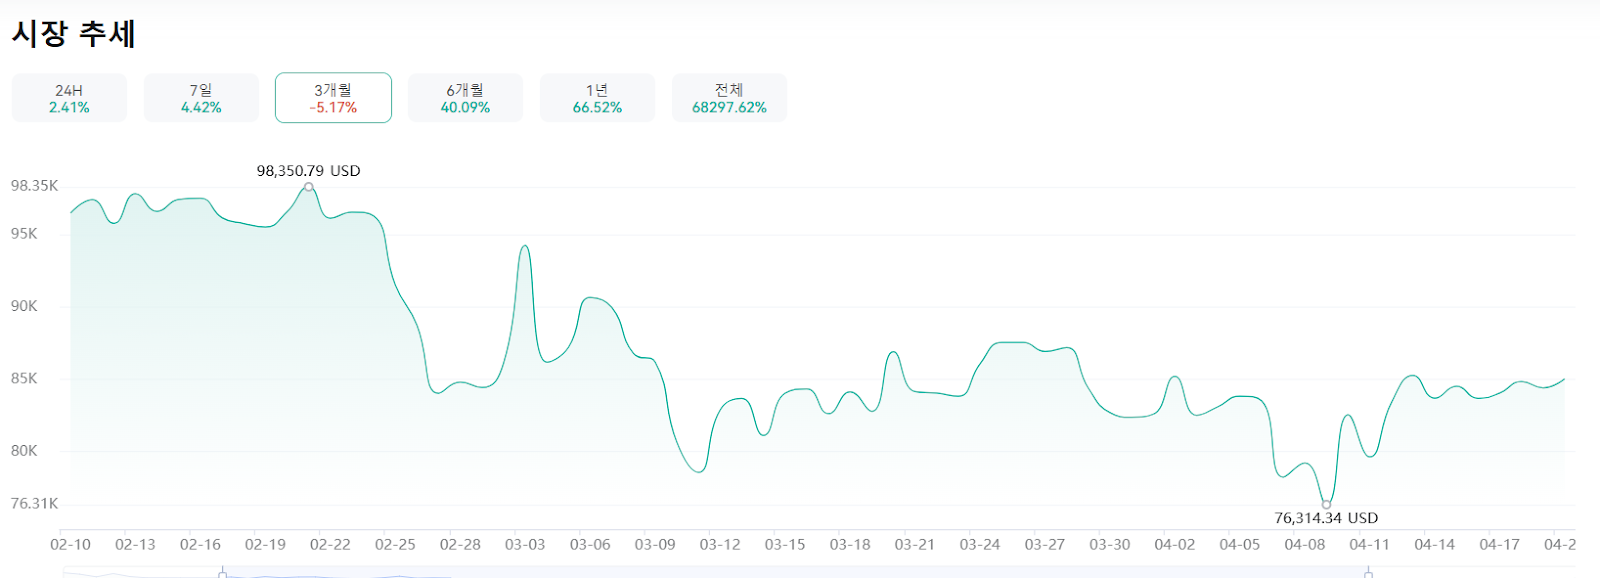The image size is (1600, 578).
Task: Click the 03-30 date label
Action: pyautogui.click(x=1110, y=545)
